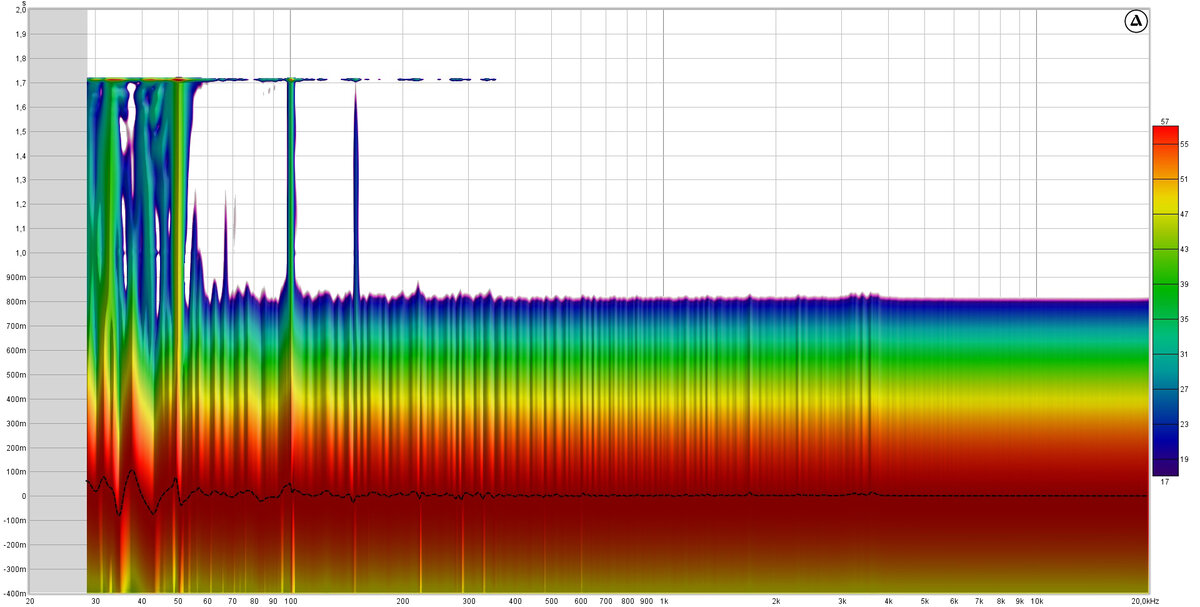Select the 51 label on the color scale
Image resolution: width=1200 pixels, height=607 pixels.
1182,179
